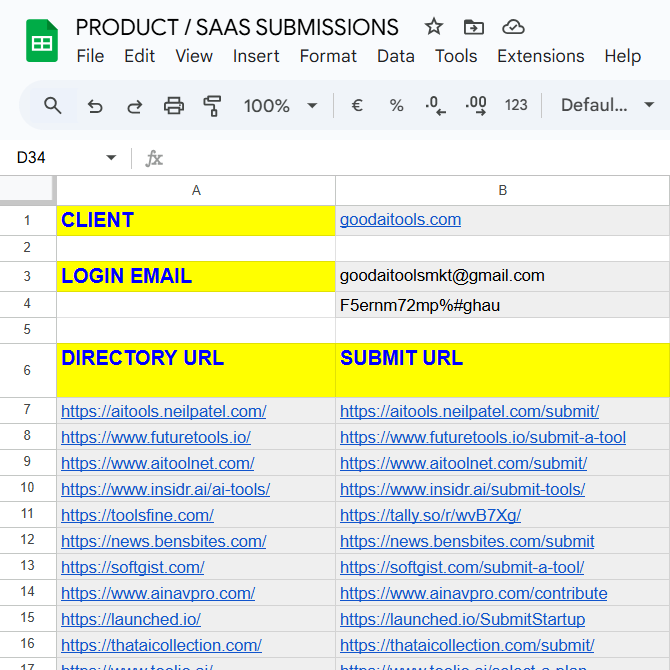
Task: Select row 10 header
Action: click(28, 488)
